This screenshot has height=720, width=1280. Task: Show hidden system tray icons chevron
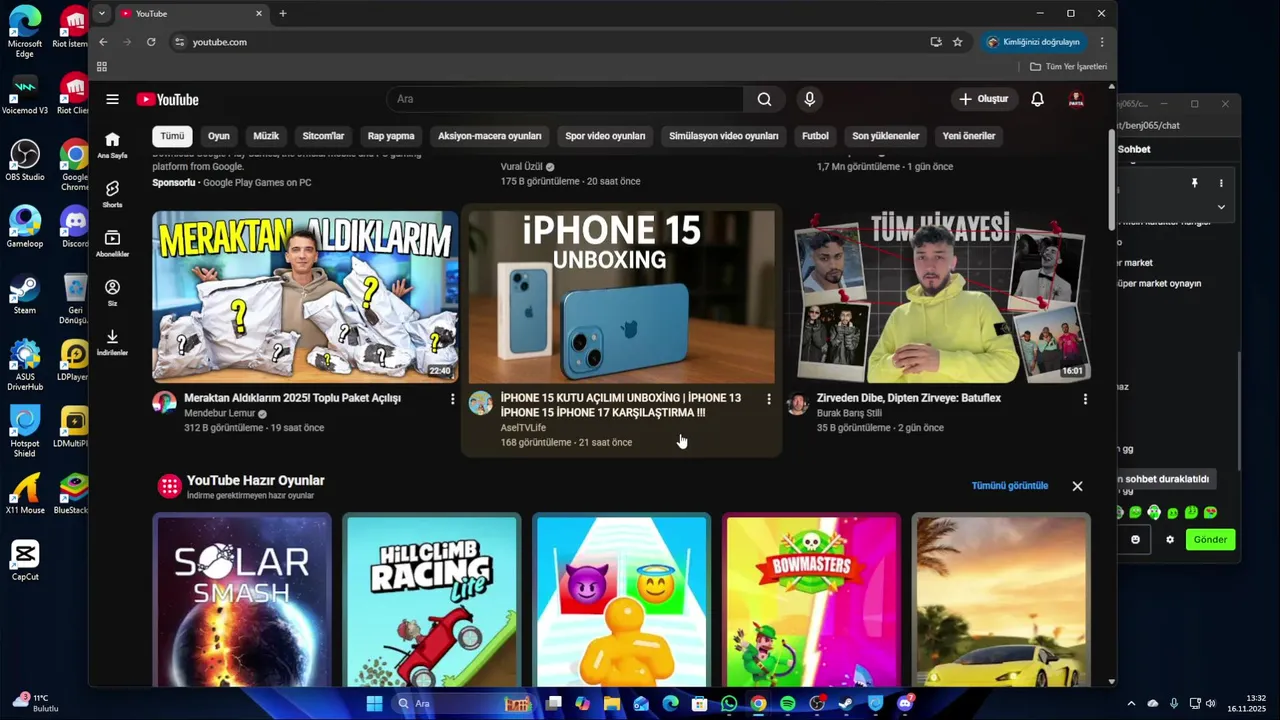click(1131, 704)
